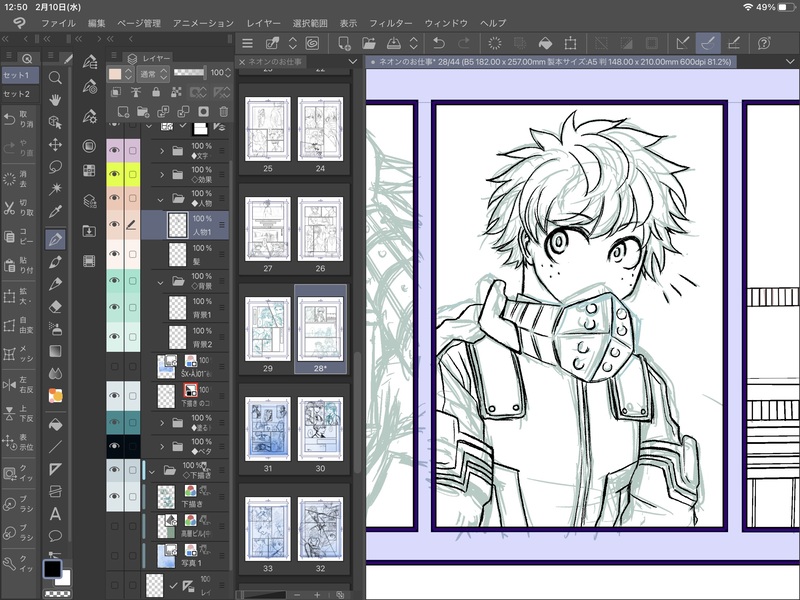Open help question mark icon in command bar

coord(764,43)
